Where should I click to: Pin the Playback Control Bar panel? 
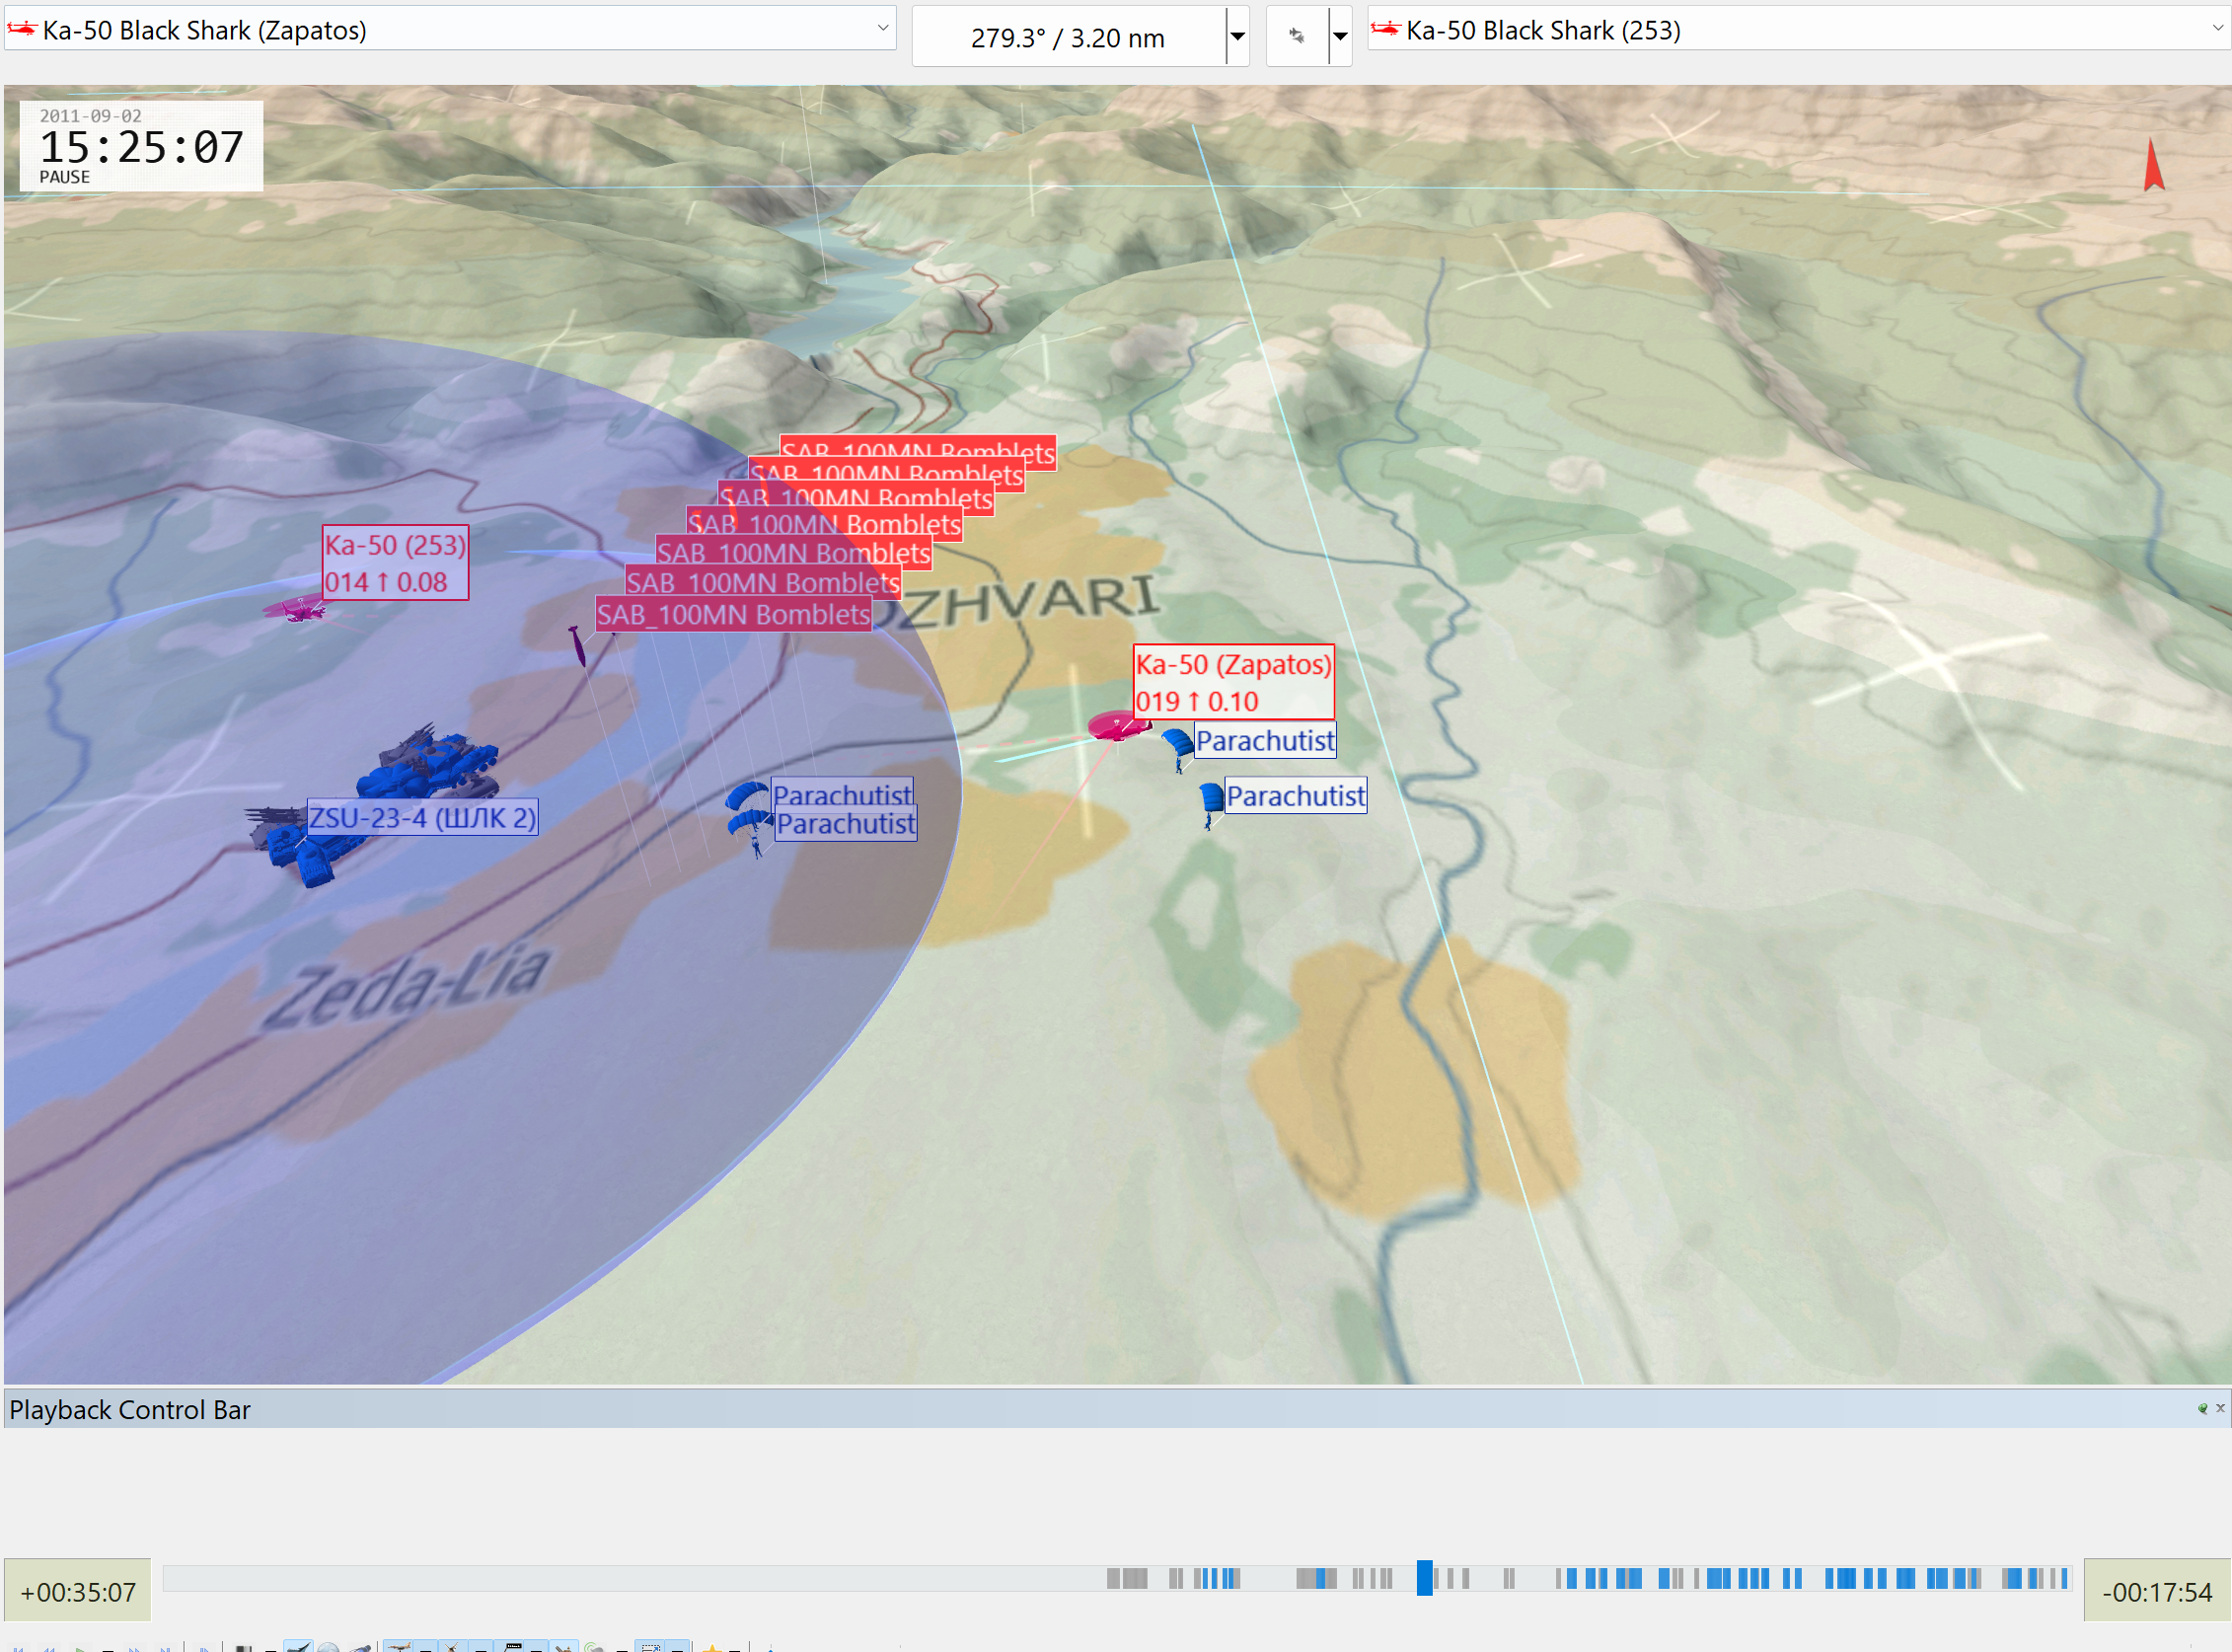click(x=2202, y=1408)
